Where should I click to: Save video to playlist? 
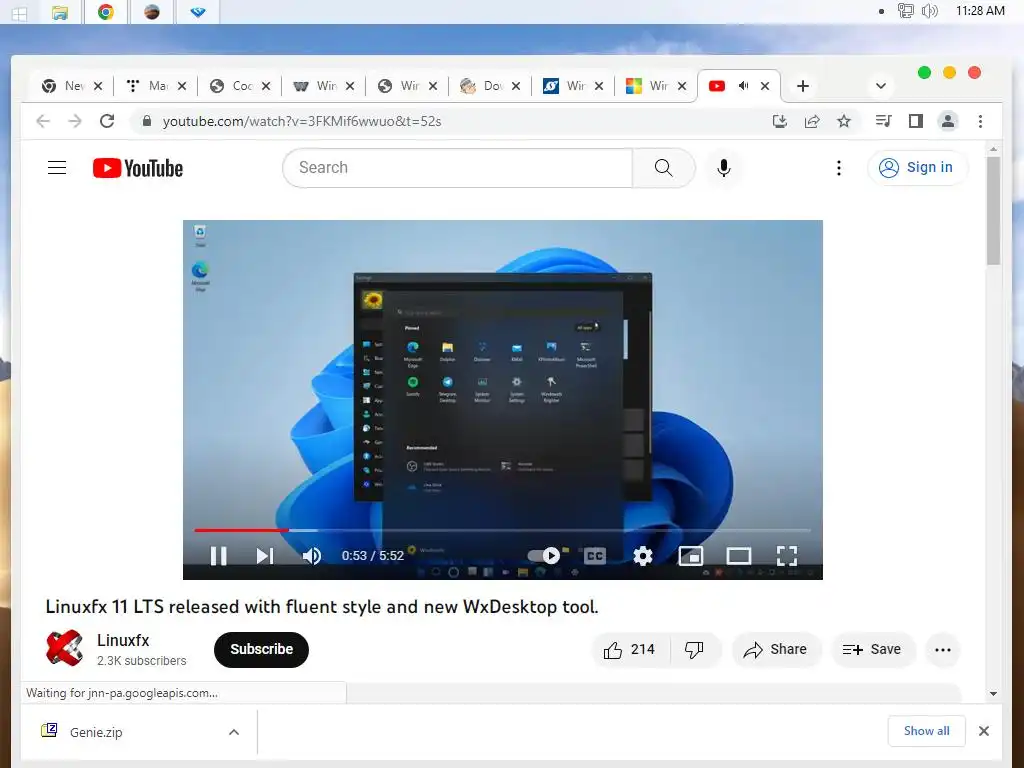(x=872, y=649)
